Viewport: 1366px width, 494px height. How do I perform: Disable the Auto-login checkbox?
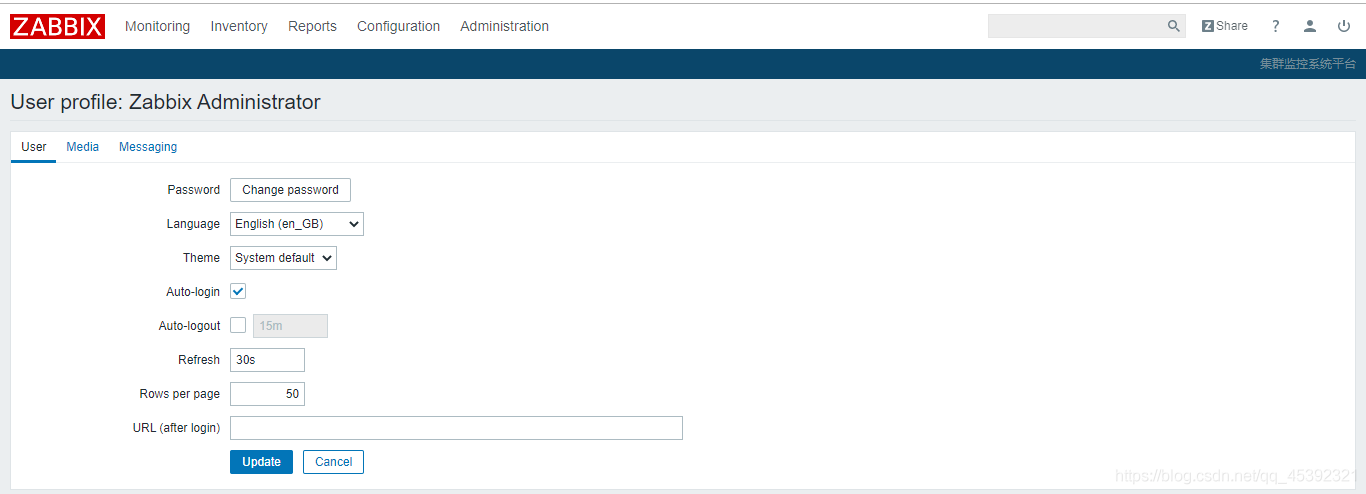coord(238,292)
